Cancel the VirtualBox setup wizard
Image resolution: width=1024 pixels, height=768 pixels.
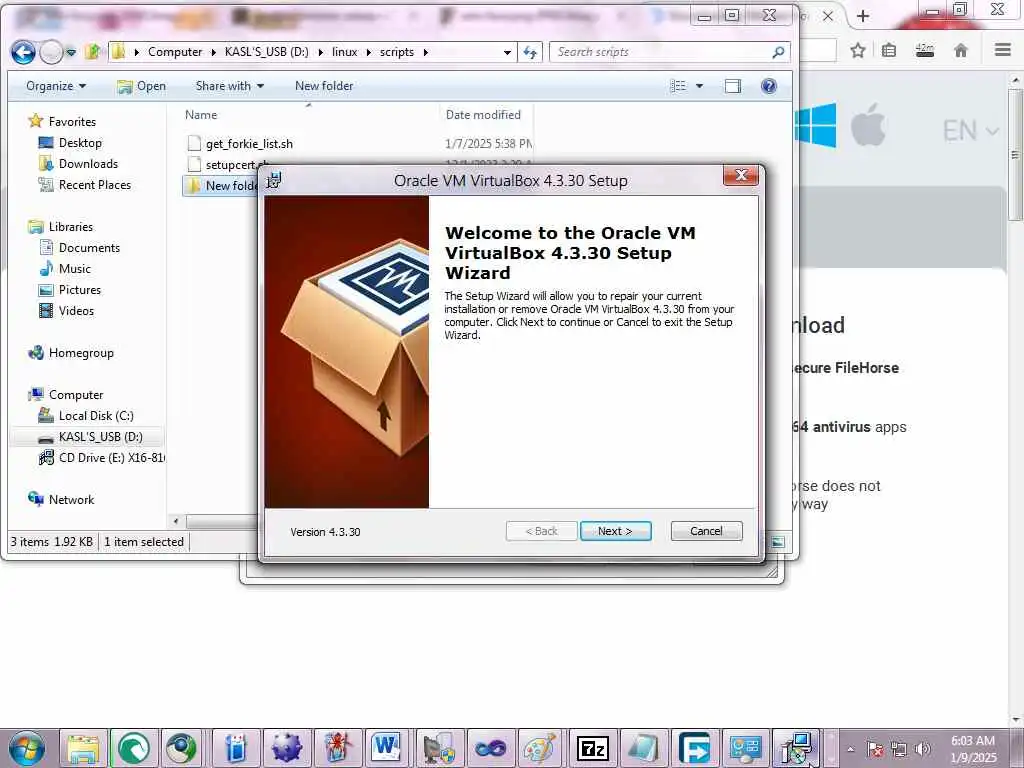click(706, 531)
